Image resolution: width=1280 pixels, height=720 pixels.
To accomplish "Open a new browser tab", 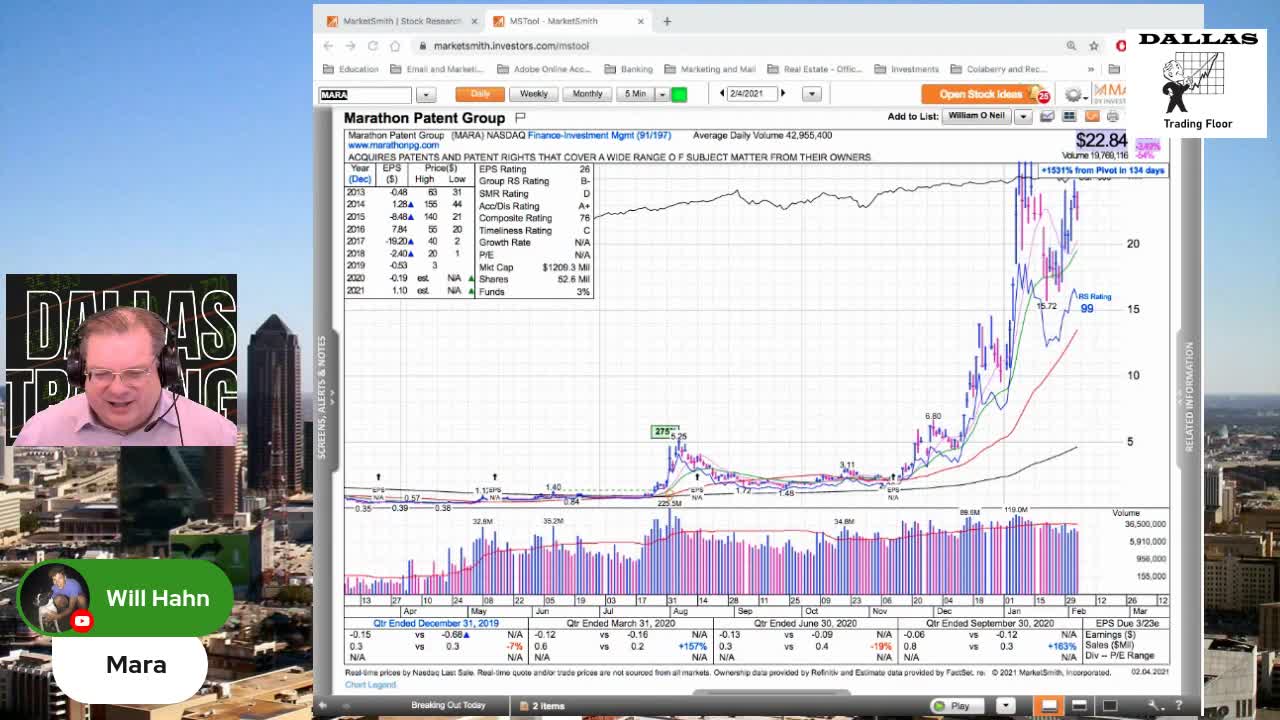I will tap(667, 20).
